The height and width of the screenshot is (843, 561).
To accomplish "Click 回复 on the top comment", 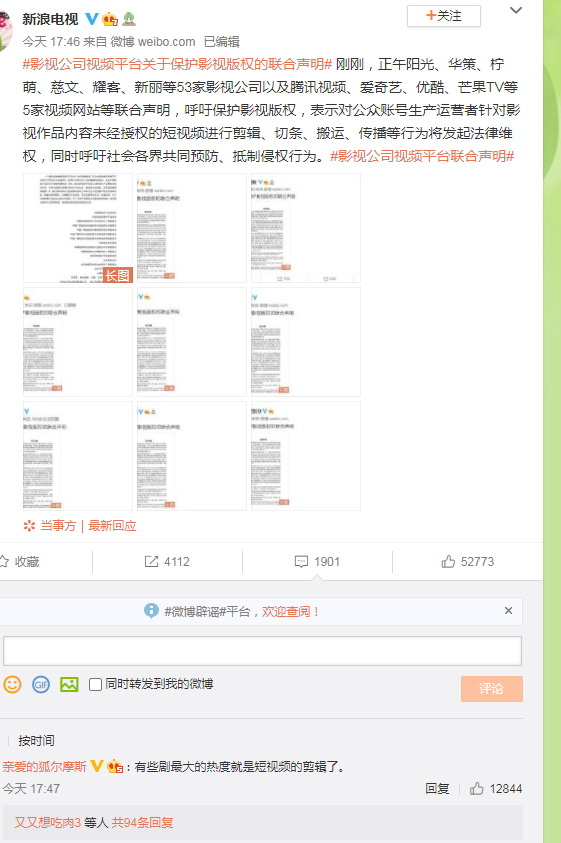I will (x=437, y=789).
